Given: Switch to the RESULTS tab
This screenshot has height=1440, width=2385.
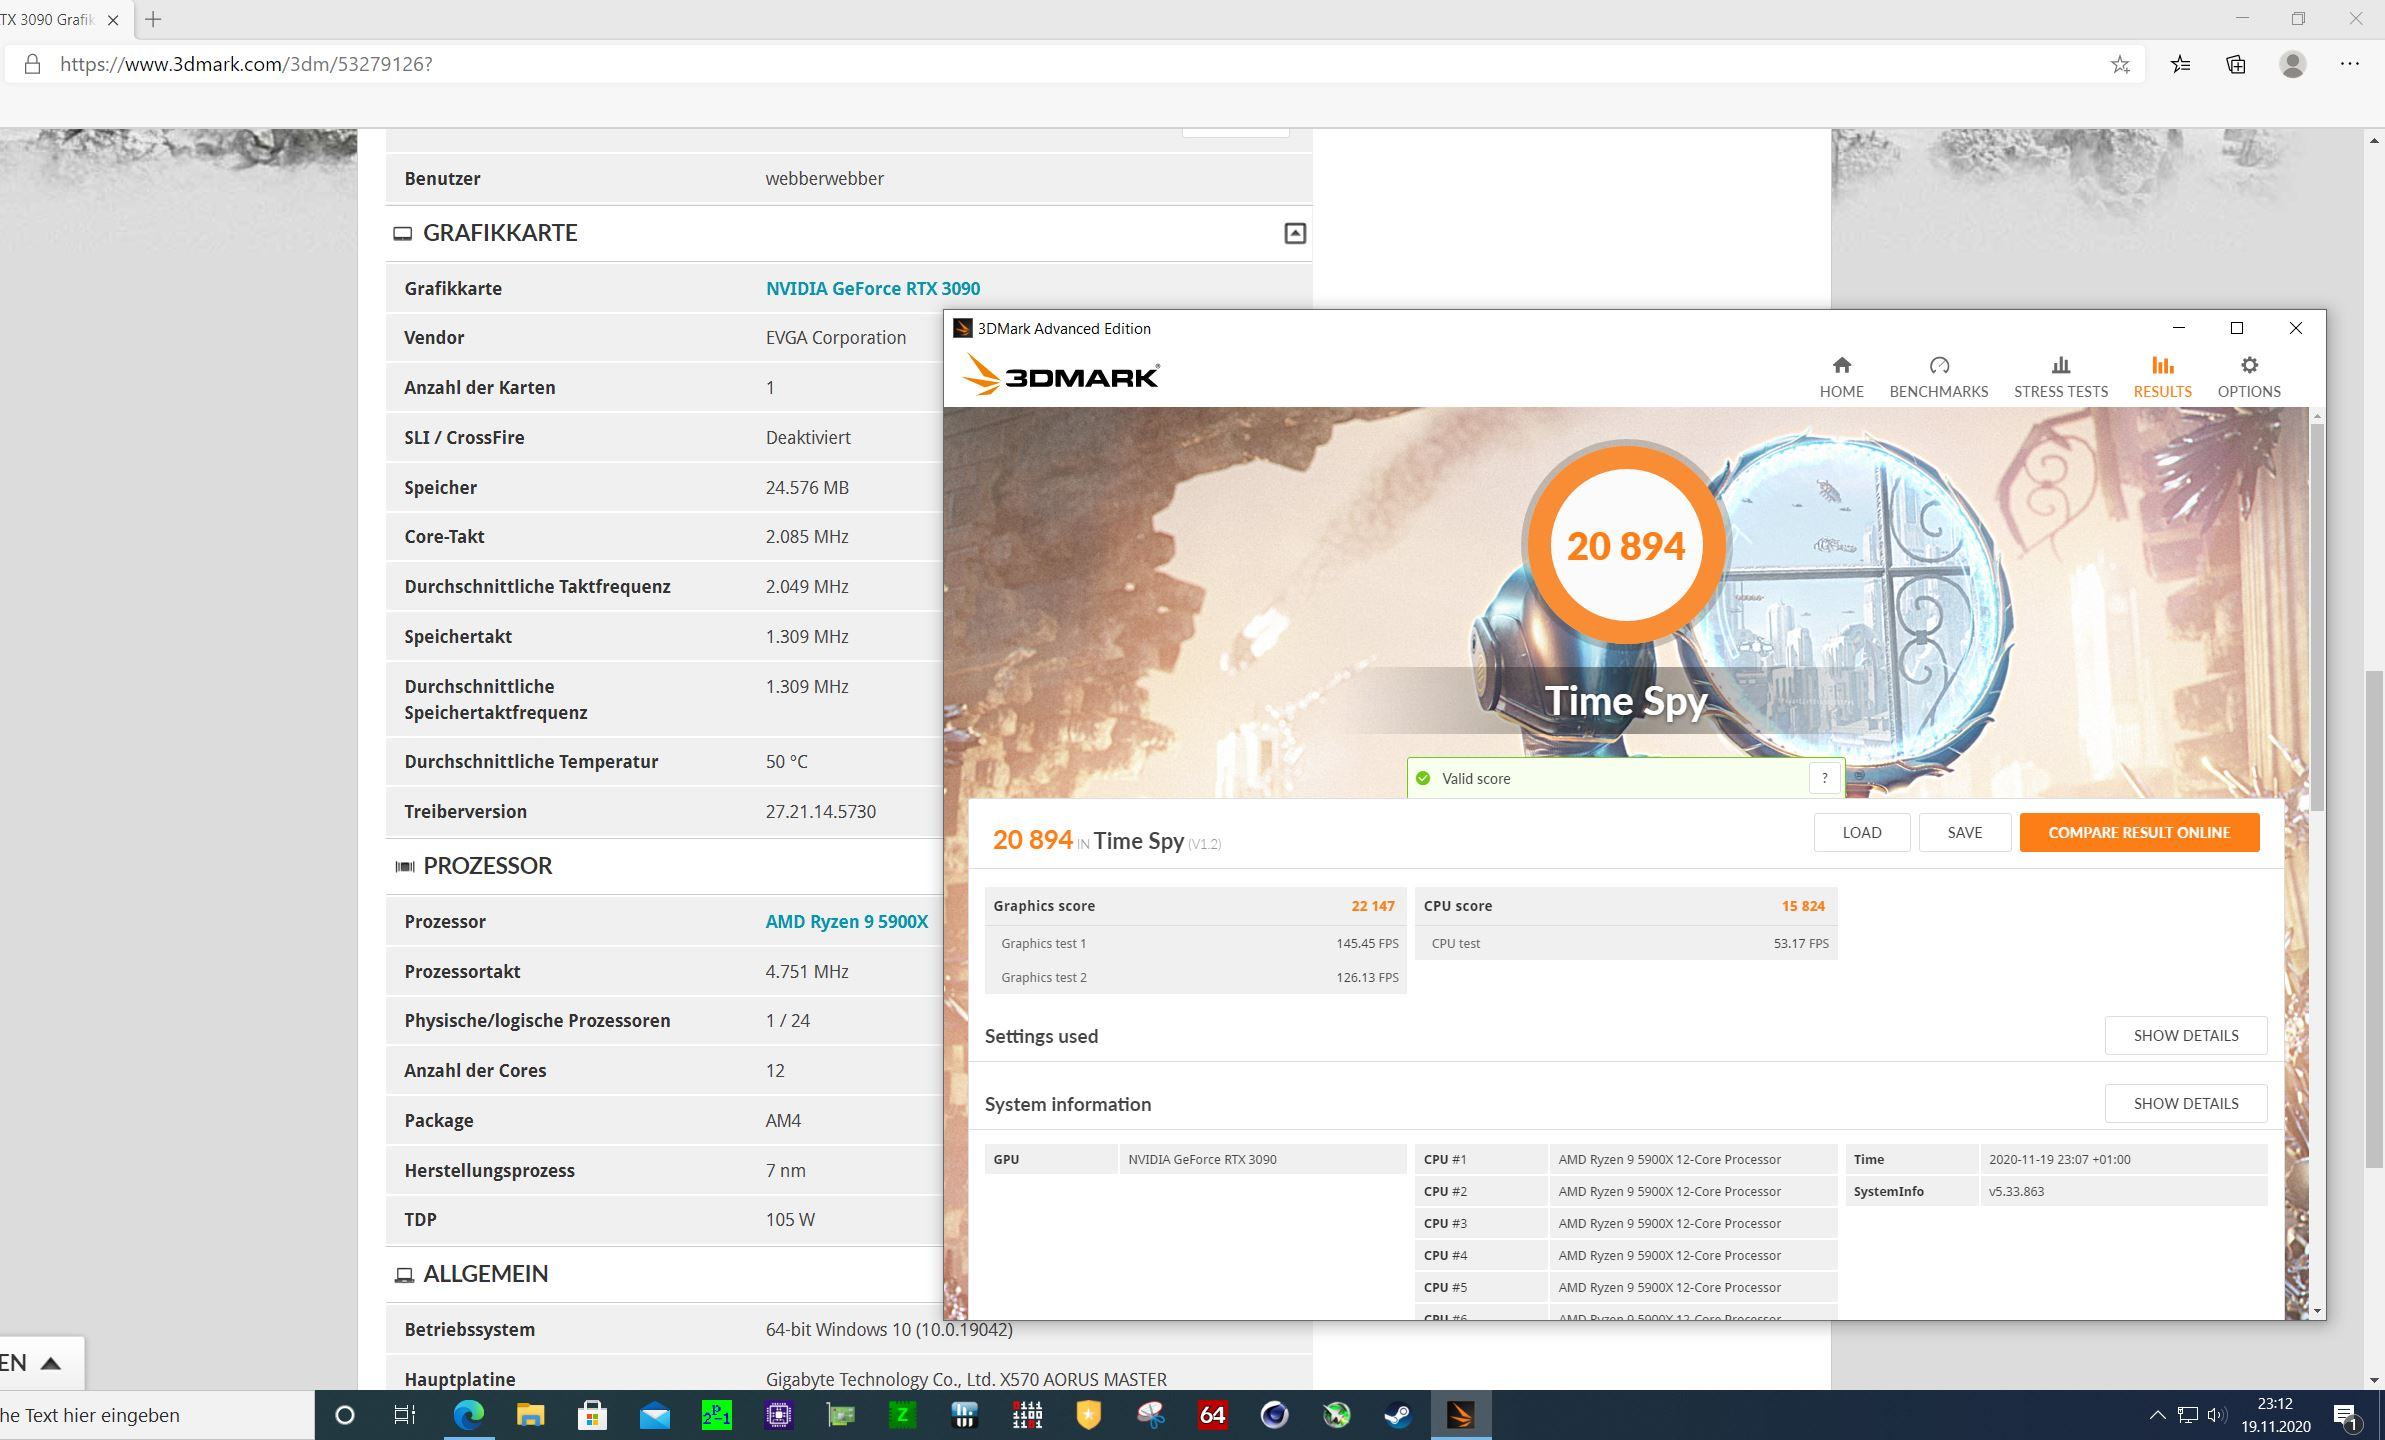Looking at the screenshot, I should (2162, 377).
